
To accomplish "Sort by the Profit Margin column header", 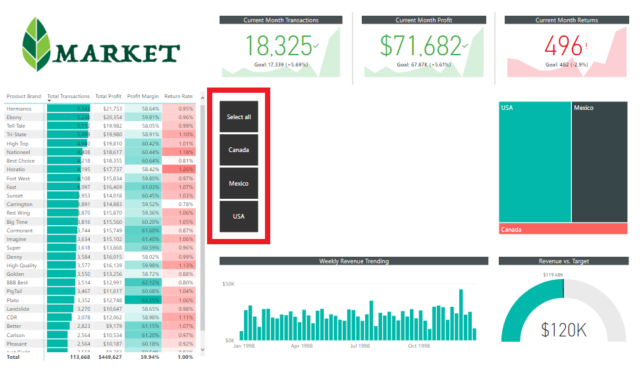I will click(x=142, y=96).
